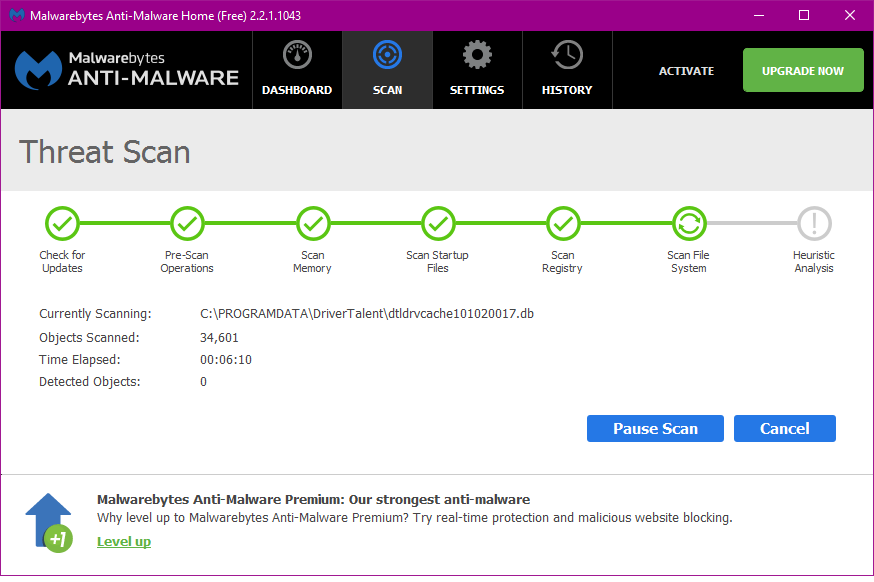This screenshot has width=874, height=582.
Task: Switch to the HISTORY tab label
Action: pyautogui.click(x=567, y=90)
